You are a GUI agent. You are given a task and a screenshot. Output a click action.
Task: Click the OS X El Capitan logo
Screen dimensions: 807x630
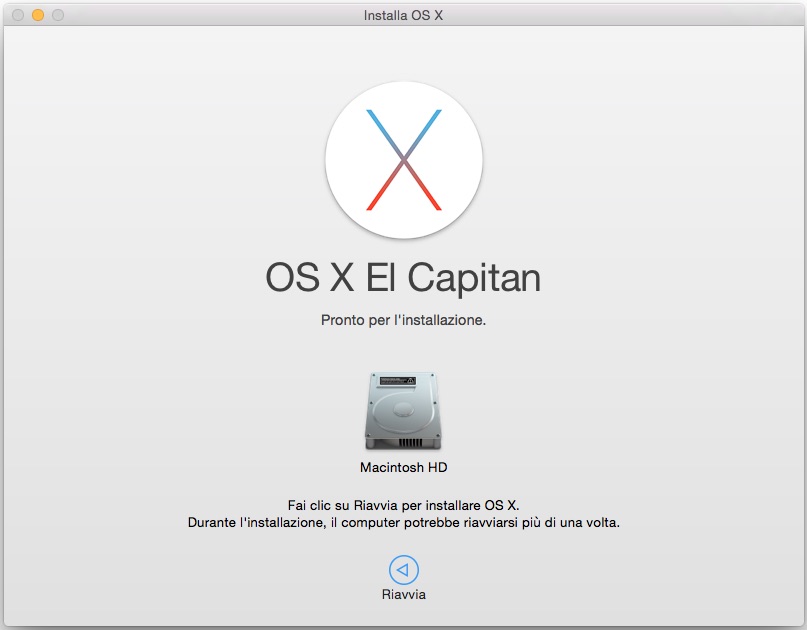pos(404,160)
